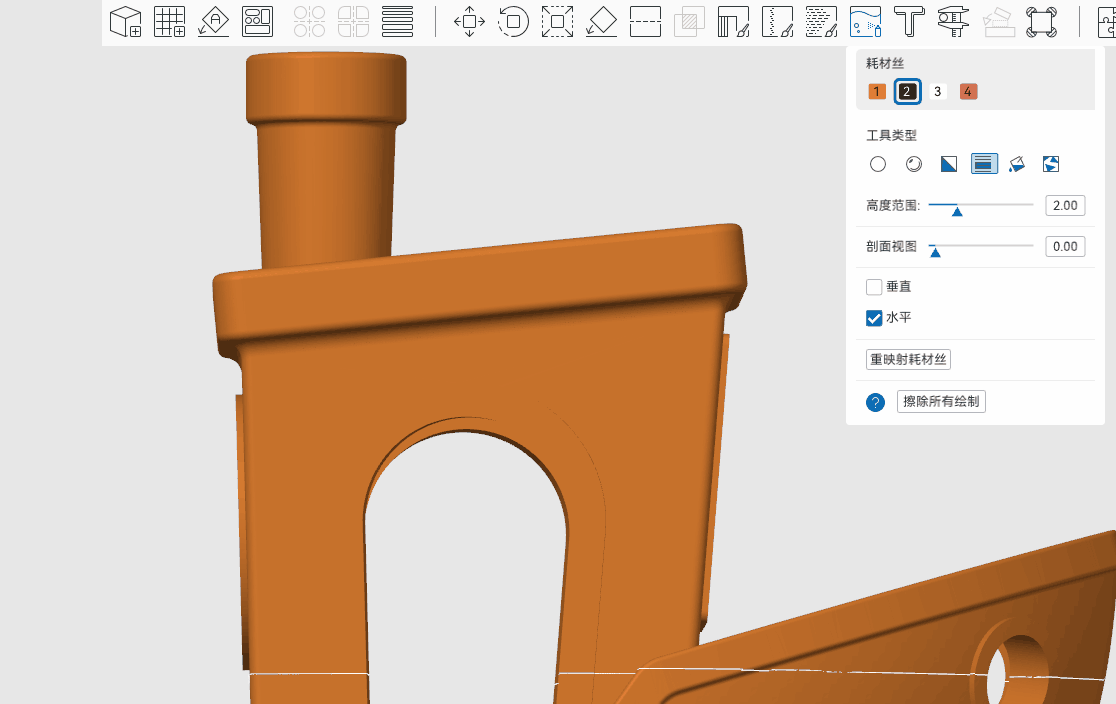Click the 高度范围 value field 2.00
Viewport: 1116px width, 704px height.
click(1065, 205)
